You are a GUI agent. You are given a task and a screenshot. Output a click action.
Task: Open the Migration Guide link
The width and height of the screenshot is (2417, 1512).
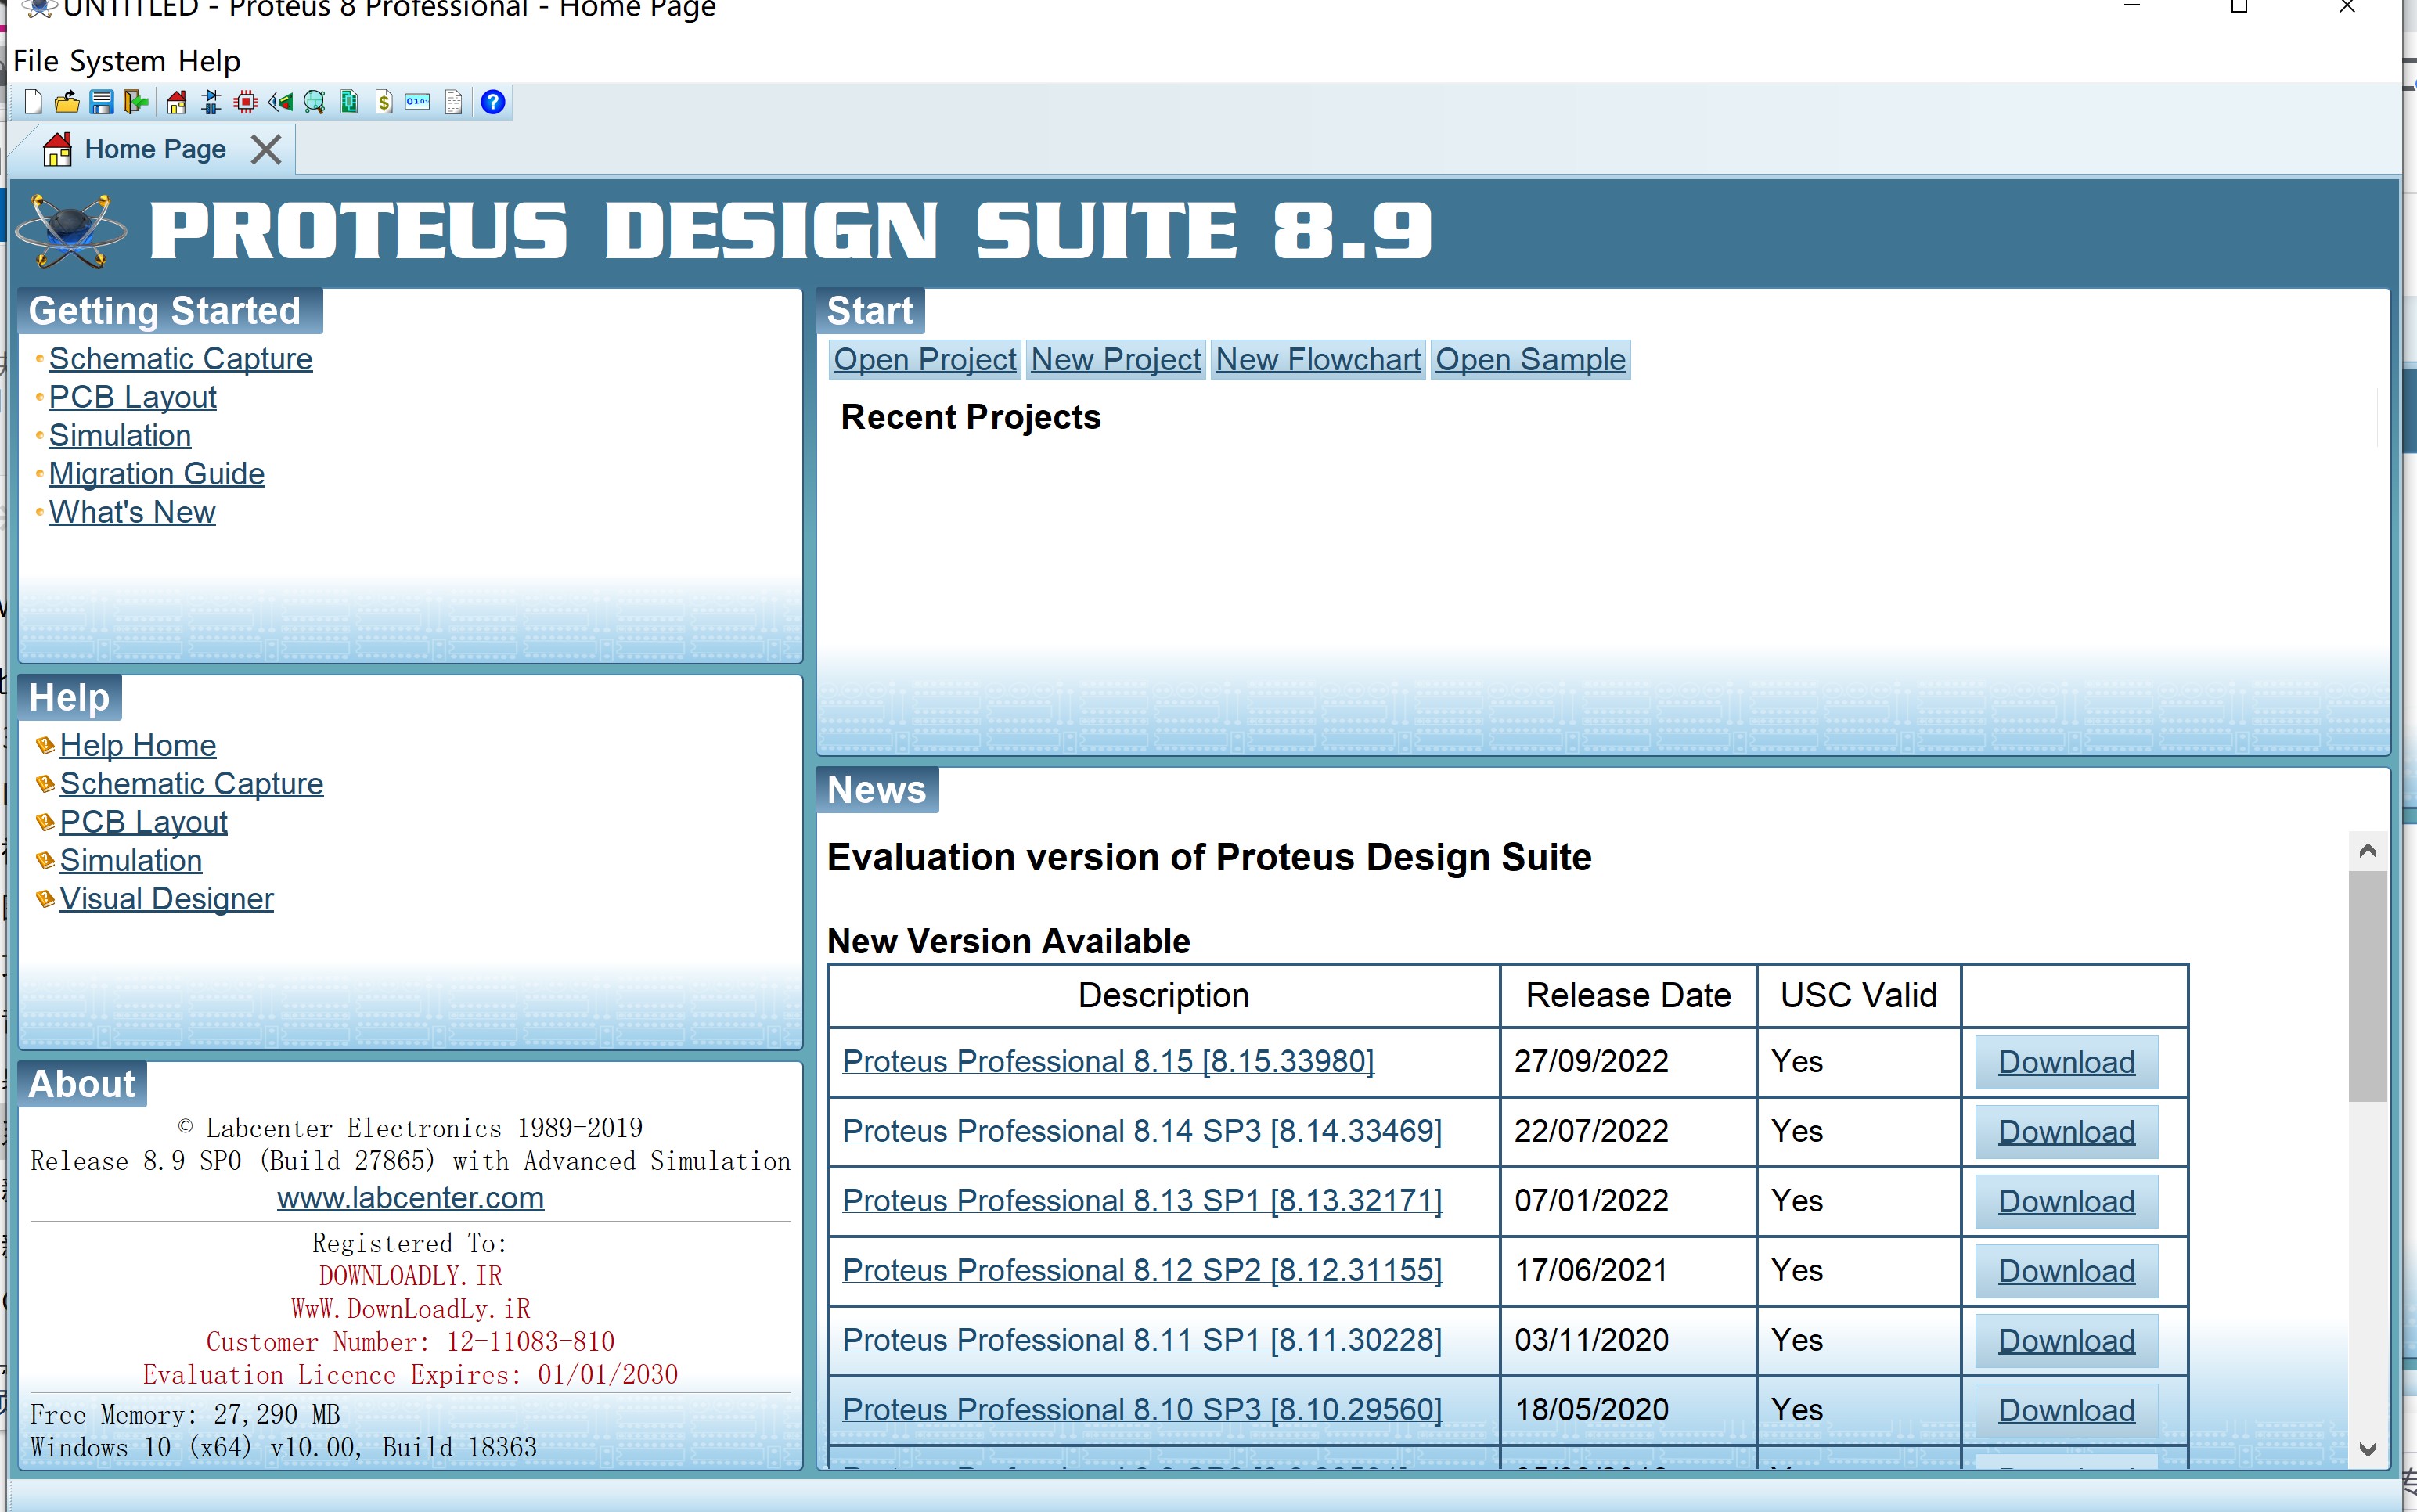157,473
